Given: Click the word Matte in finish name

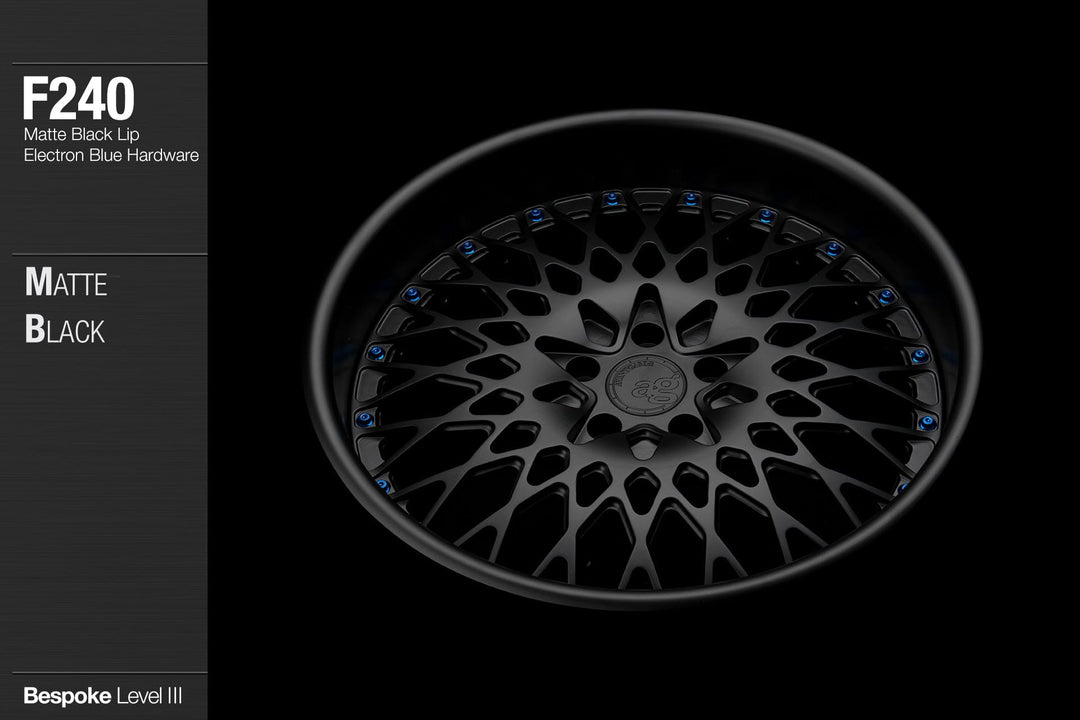Looking at the screenshot, I should click(x=66, y=283).
